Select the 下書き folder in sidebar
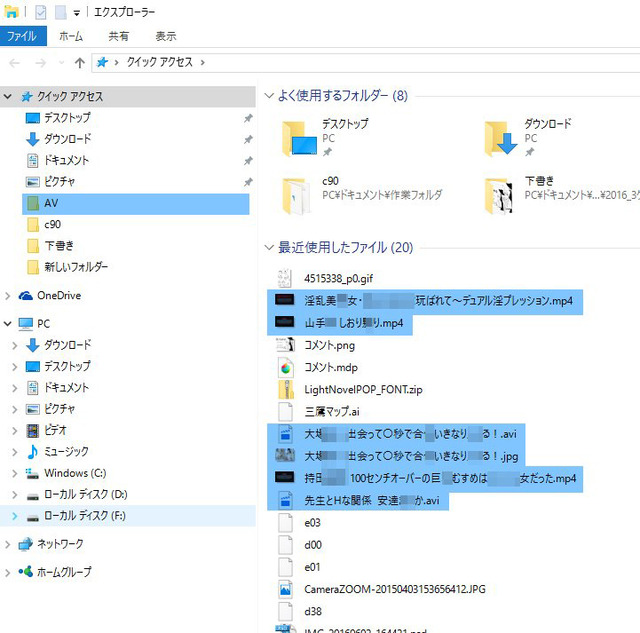Screen dimensions: 640x633 pos(59,246)
